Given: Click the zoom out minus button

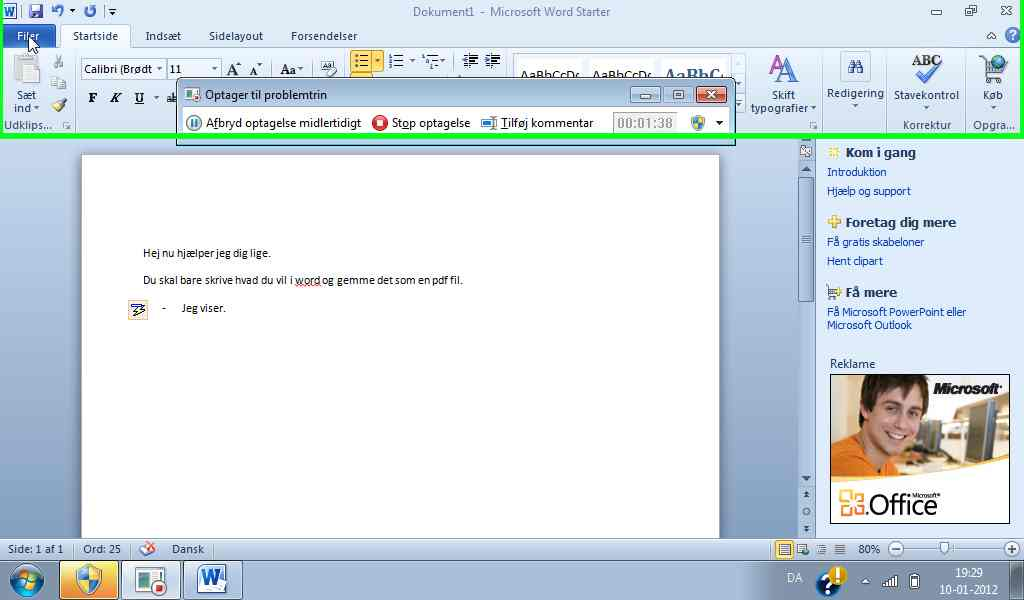Looking at the screenshot, I should click(x=897, y=550).
